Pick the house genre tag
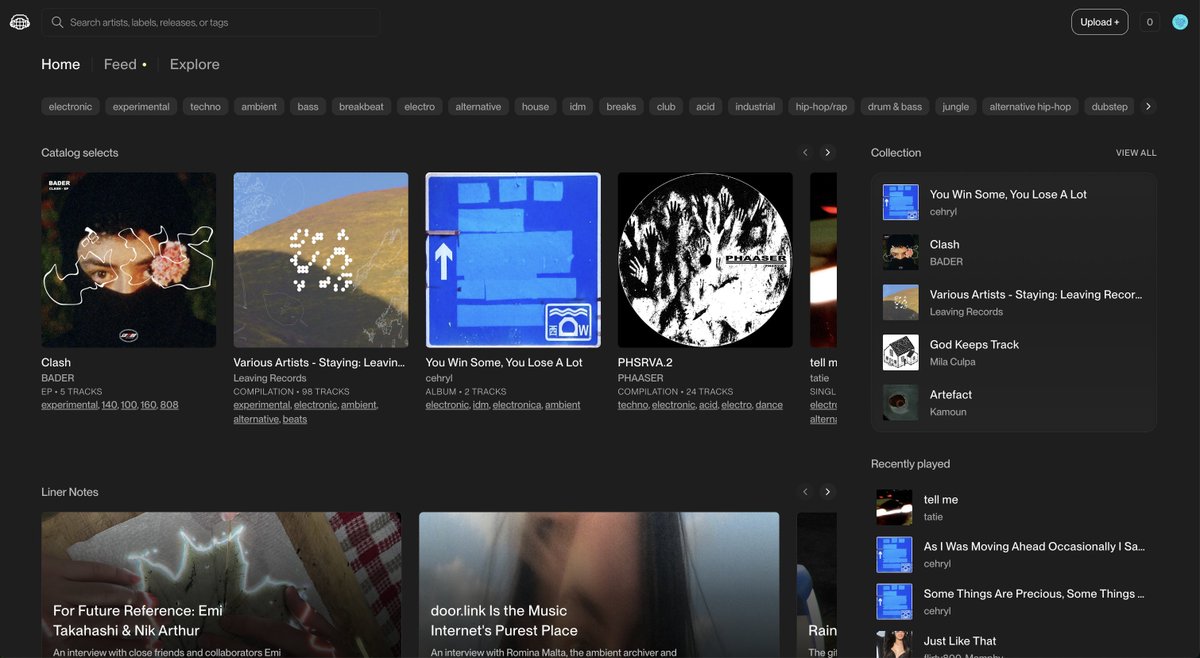Image resolution: width=1200 pixels, height=658 pixels. [x=535, y=106]
